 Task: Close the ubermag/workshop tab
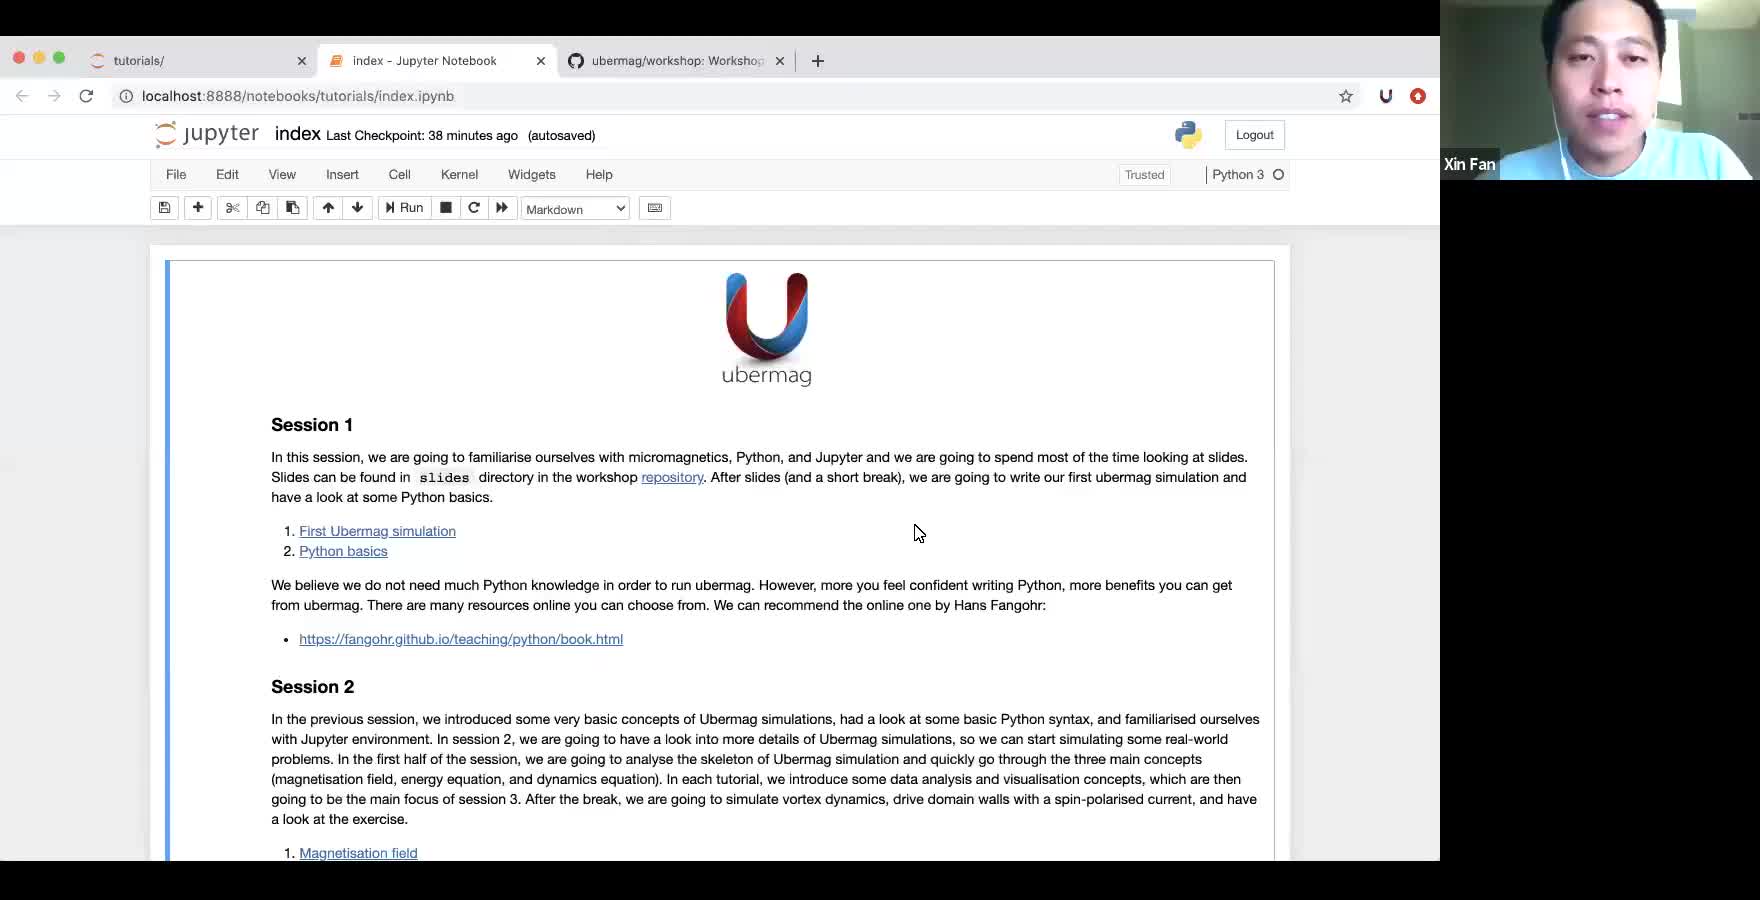pos(780,61)
